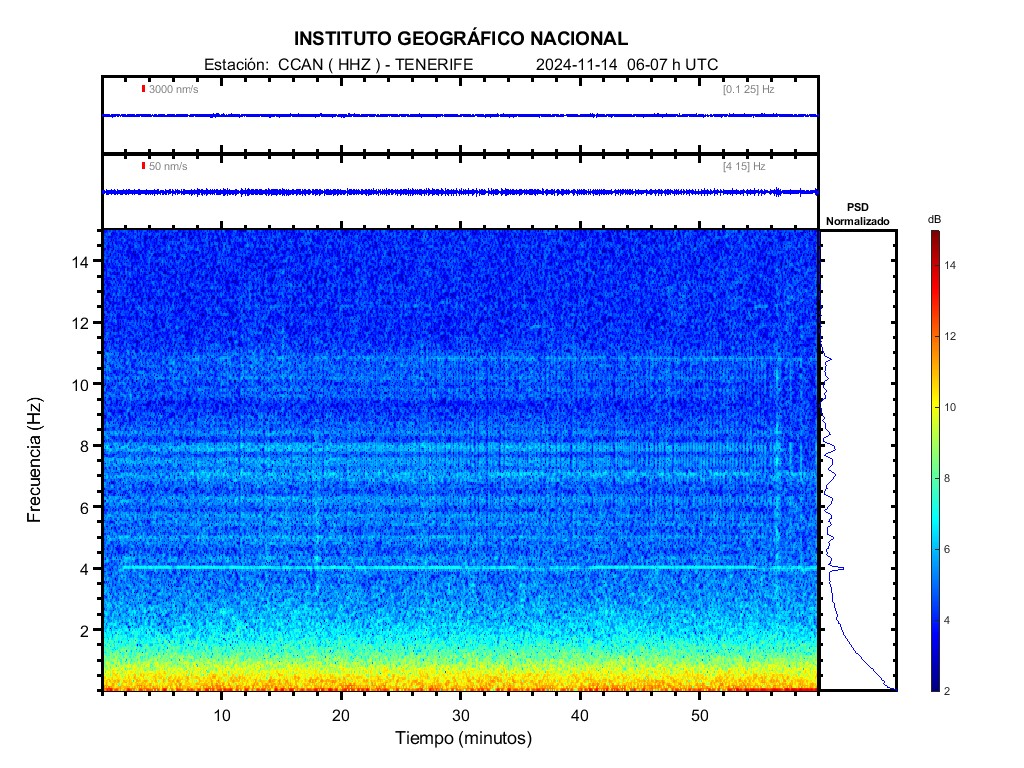Viewport: 1024px width, 768px height.
Task: Click the 4-15 Hz filtered waveform trace
Action: pos(460,192)
